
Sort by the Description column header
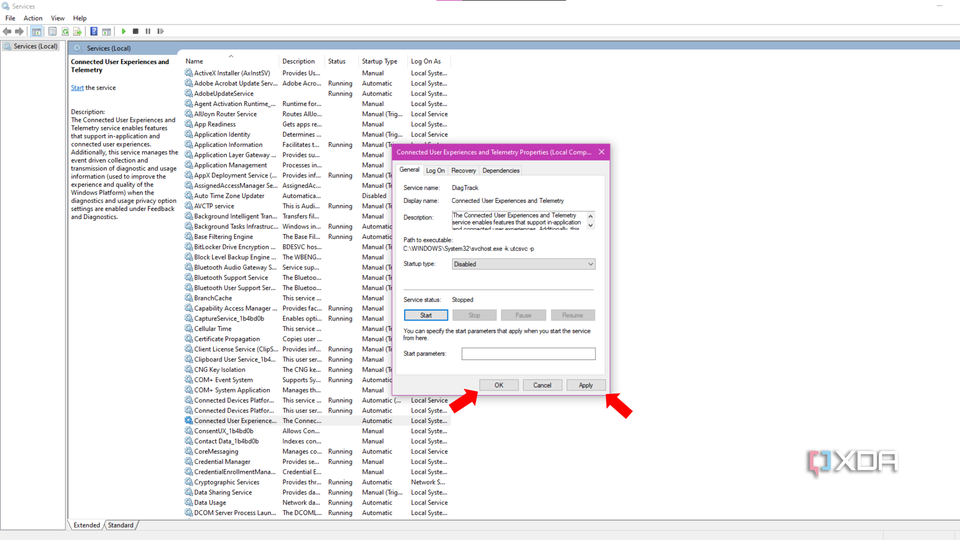[302, 61]
